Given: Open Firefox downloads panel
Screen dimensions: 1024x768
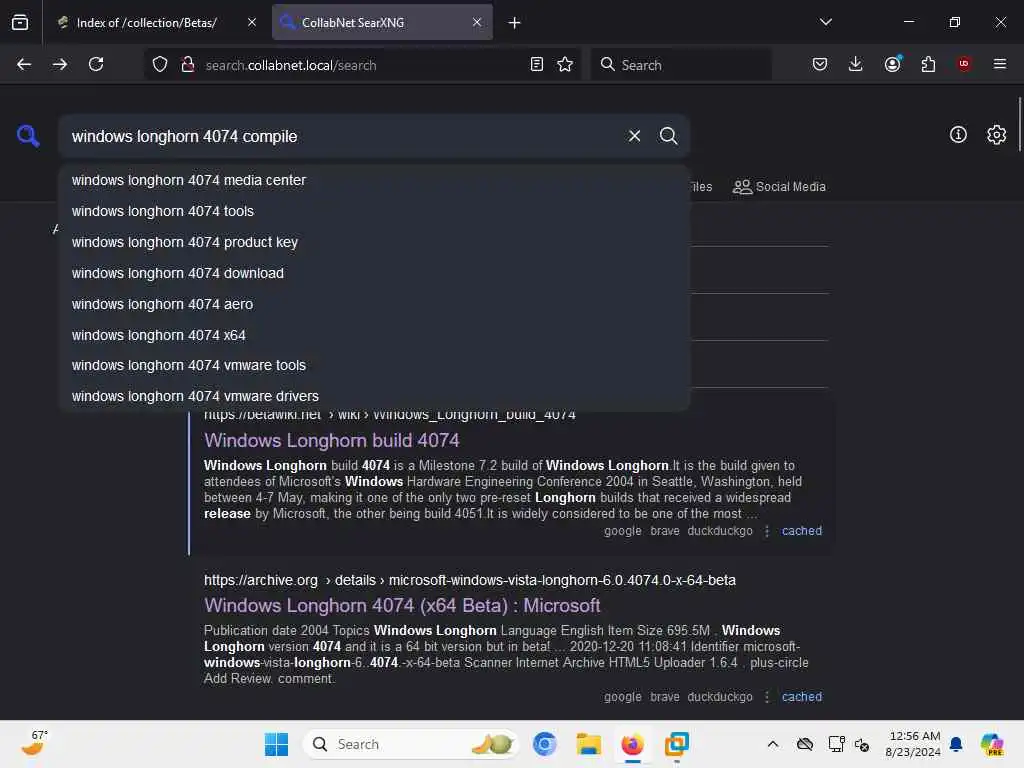Looking at the screenshot, I should [x=856, y=64].
